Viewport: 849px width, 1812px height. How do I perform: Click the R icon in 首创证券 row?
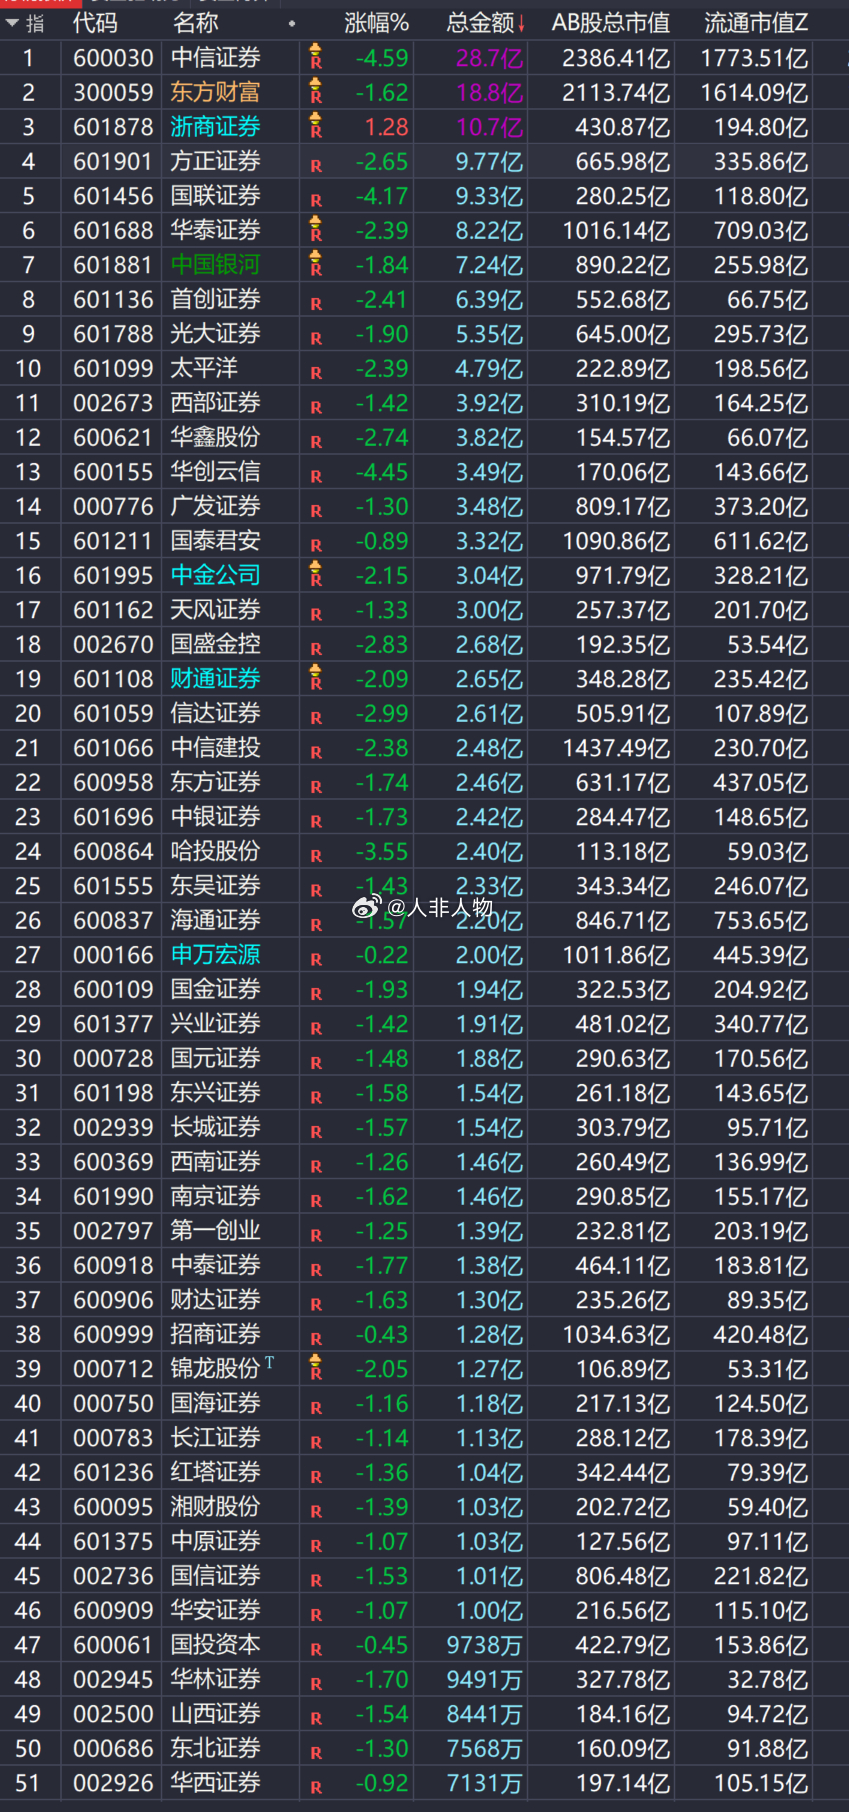(316, 304)
